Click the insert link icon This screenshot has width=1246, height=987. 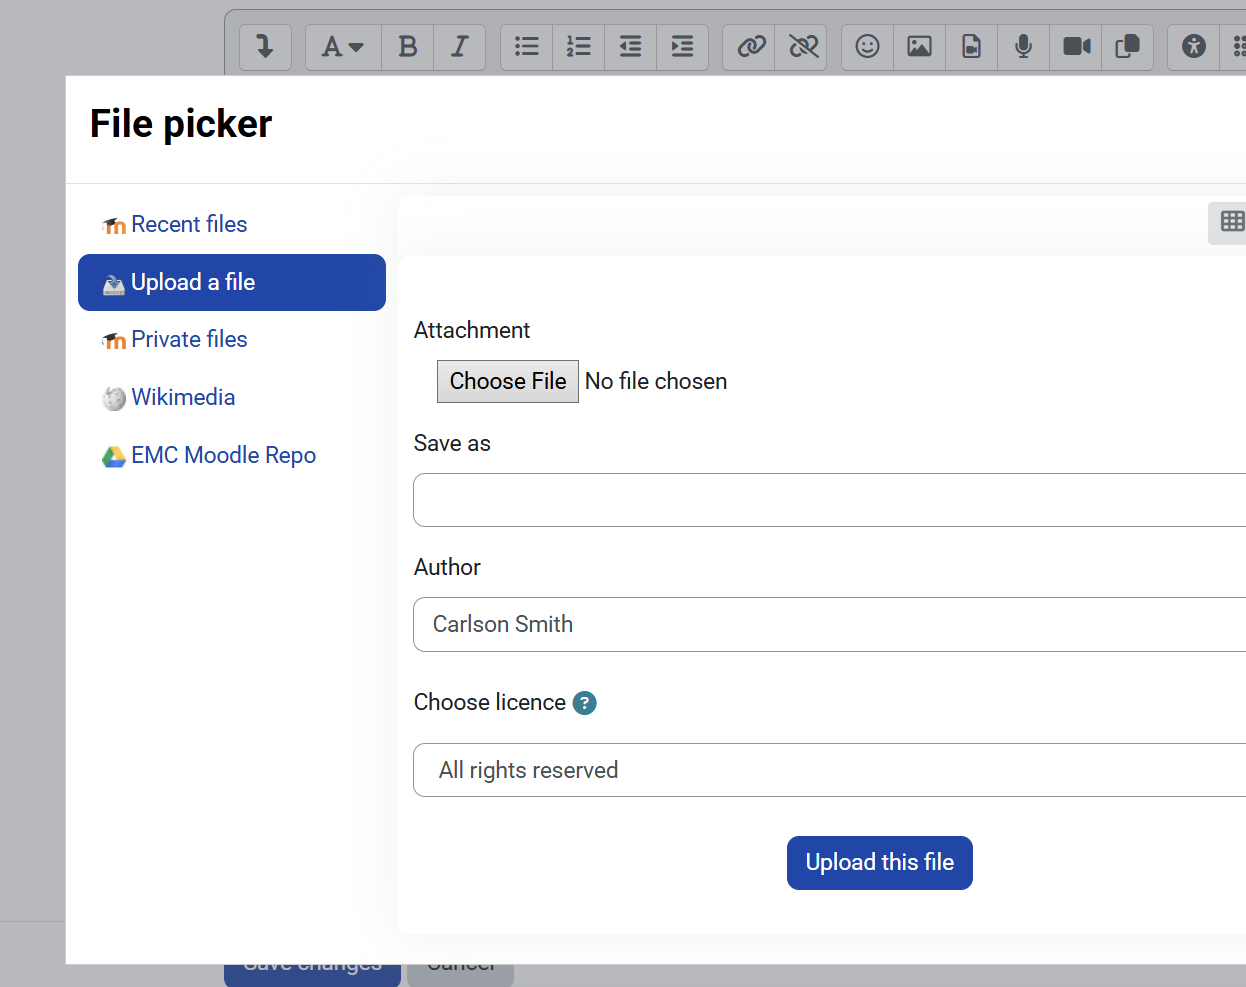pyautogui.click(x=750, y=47)
